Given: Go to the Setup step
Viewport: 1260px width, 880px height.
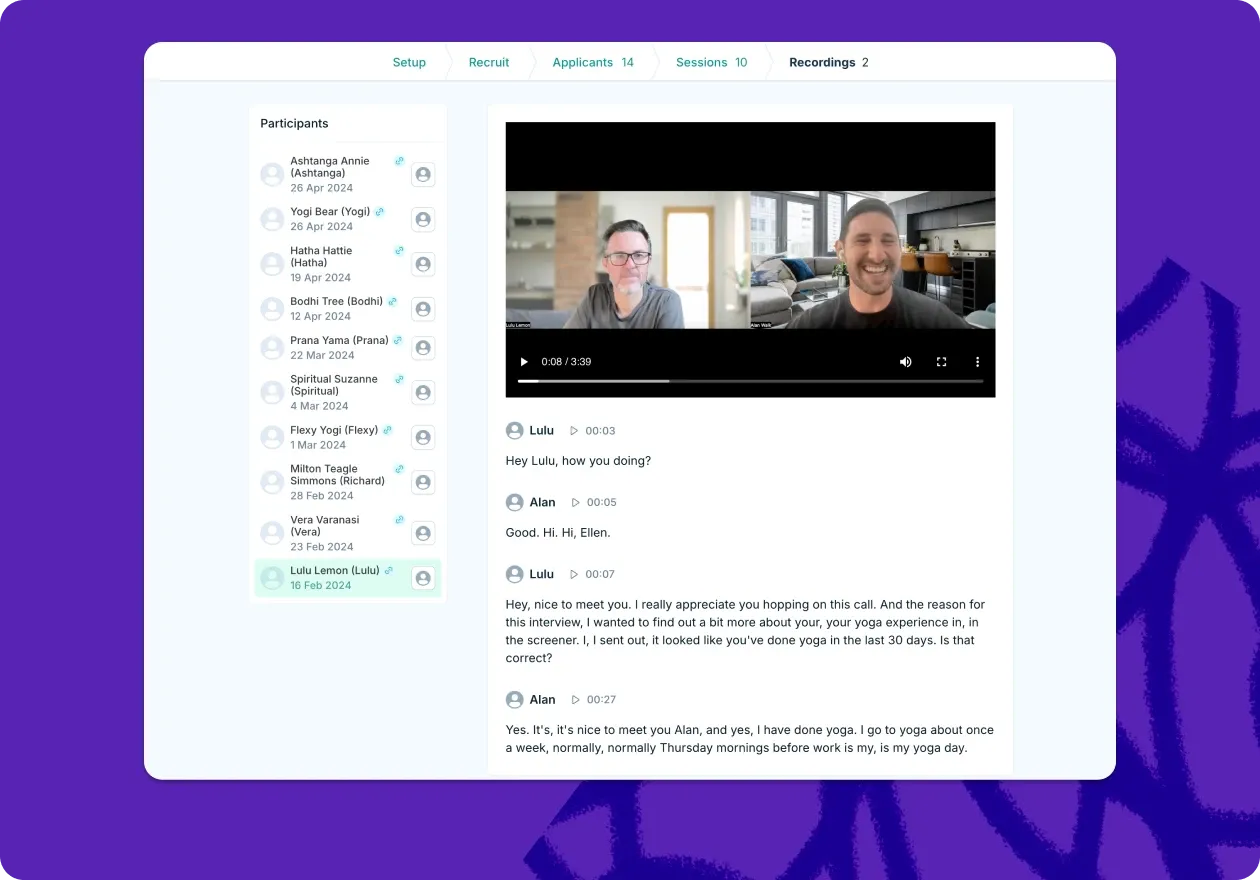Looking at the screenshot, I should tap(409, 62).
